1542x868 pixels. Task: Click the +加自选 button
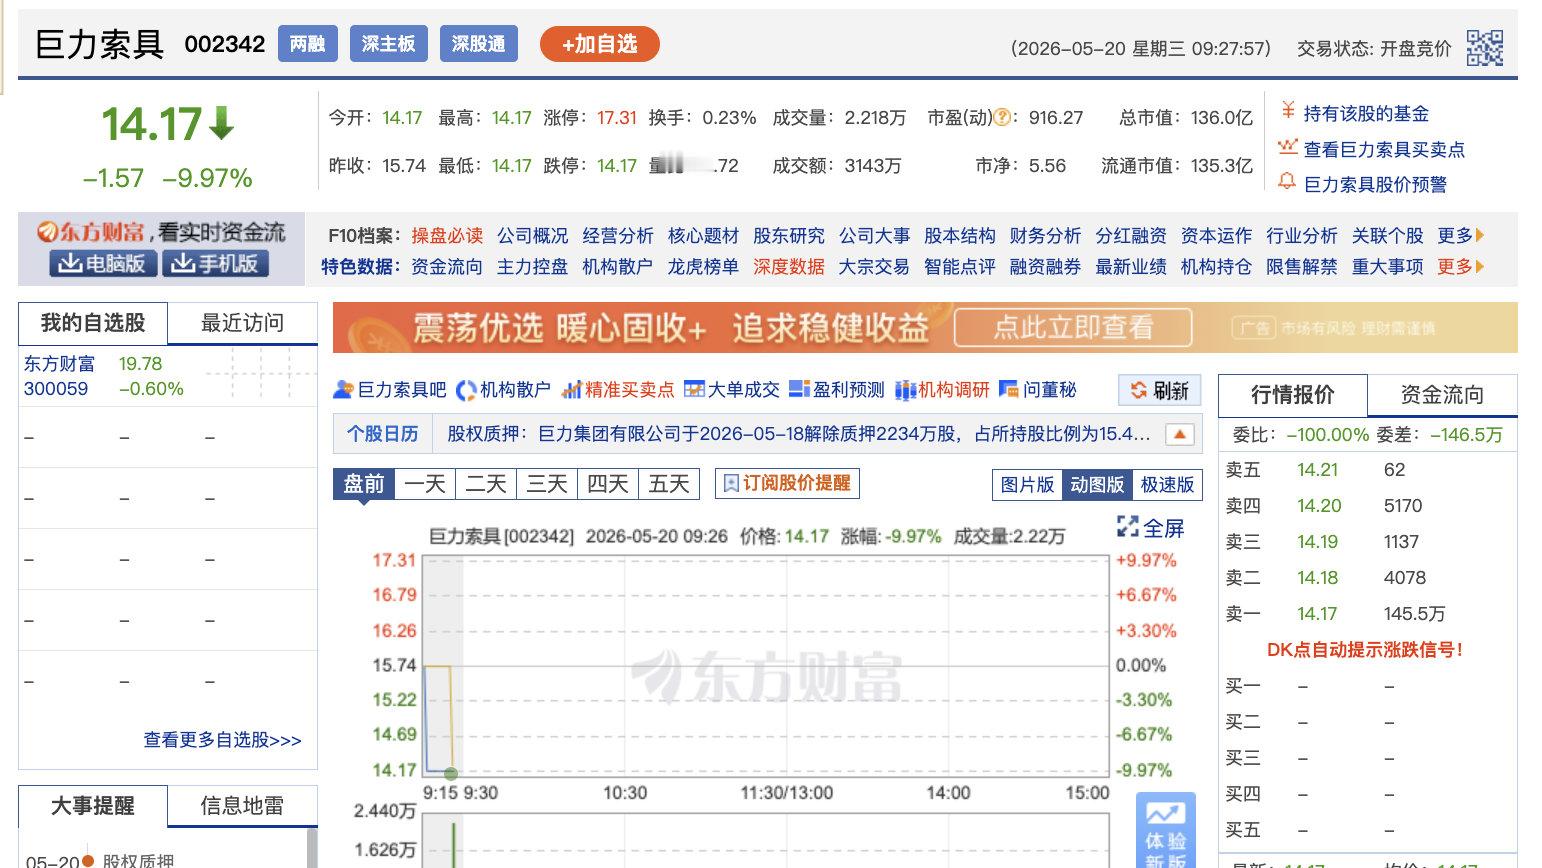click(600, 44)
